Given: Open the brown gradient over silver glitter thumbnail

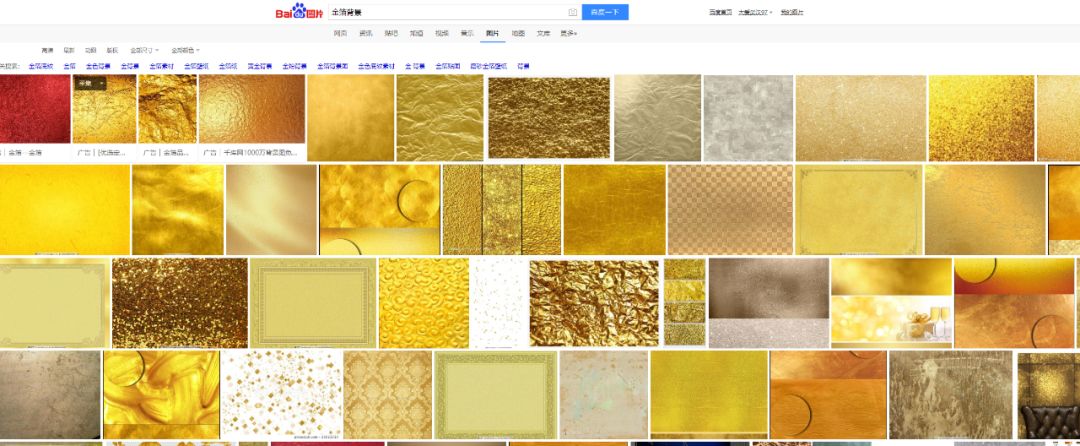Looking at the screenshot, I should pos(769,303).
